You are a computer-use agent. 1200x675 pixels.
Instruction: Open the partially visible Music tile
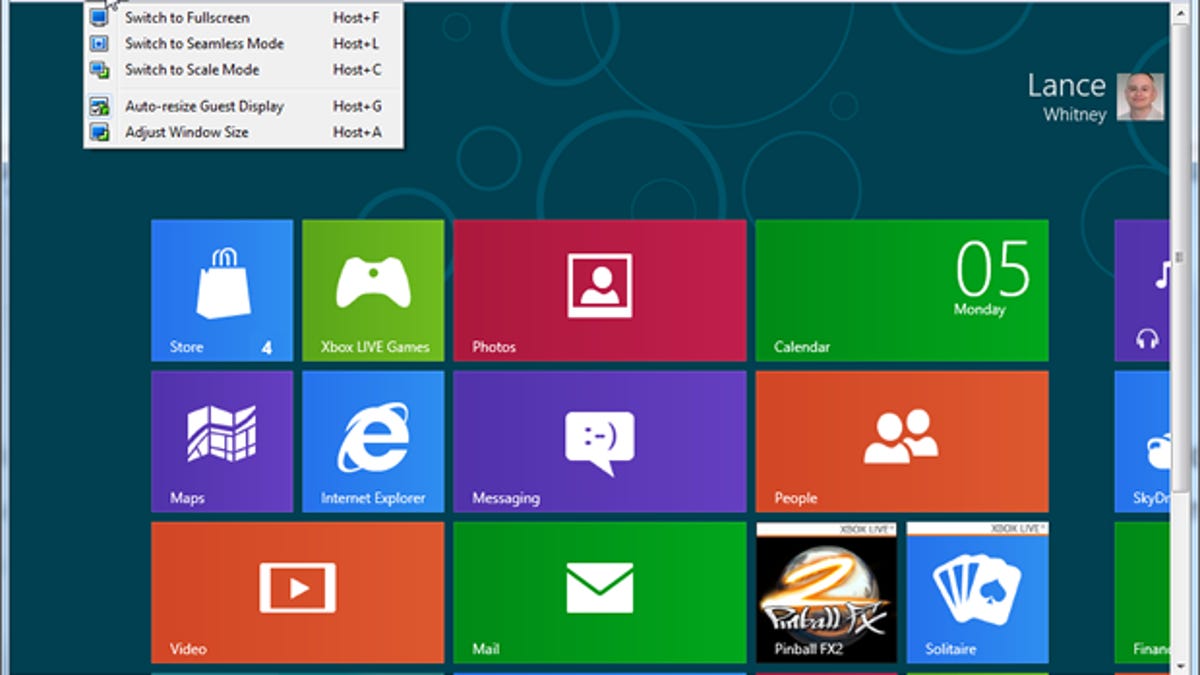tap(1142, 290)
